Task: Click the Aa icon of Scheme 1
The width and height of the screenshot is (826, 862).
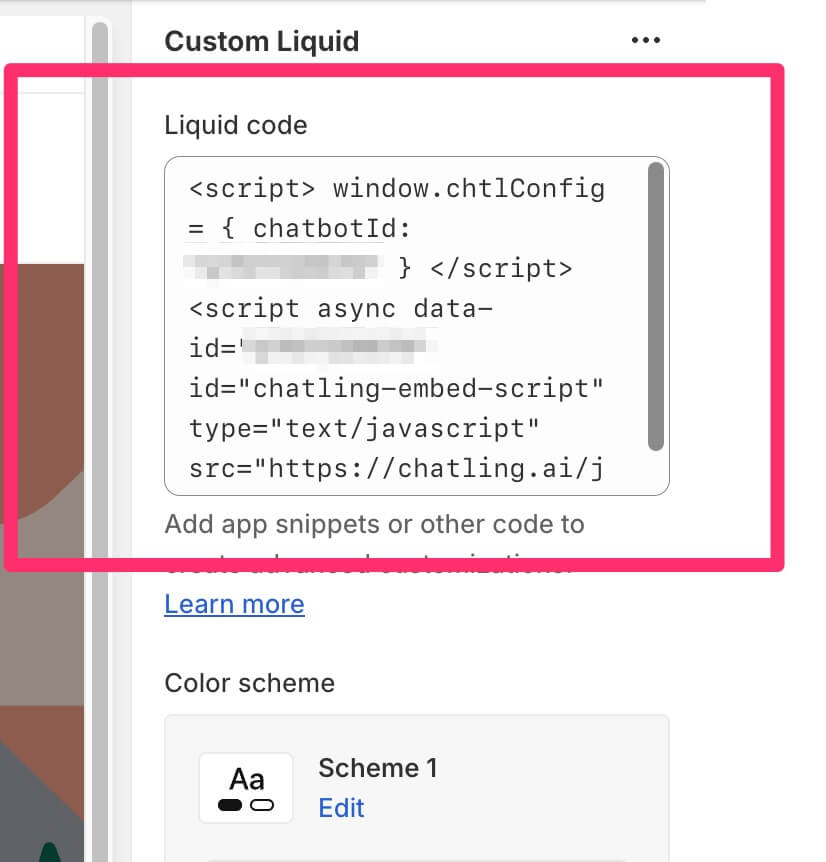Action: [x=246, y=788]
